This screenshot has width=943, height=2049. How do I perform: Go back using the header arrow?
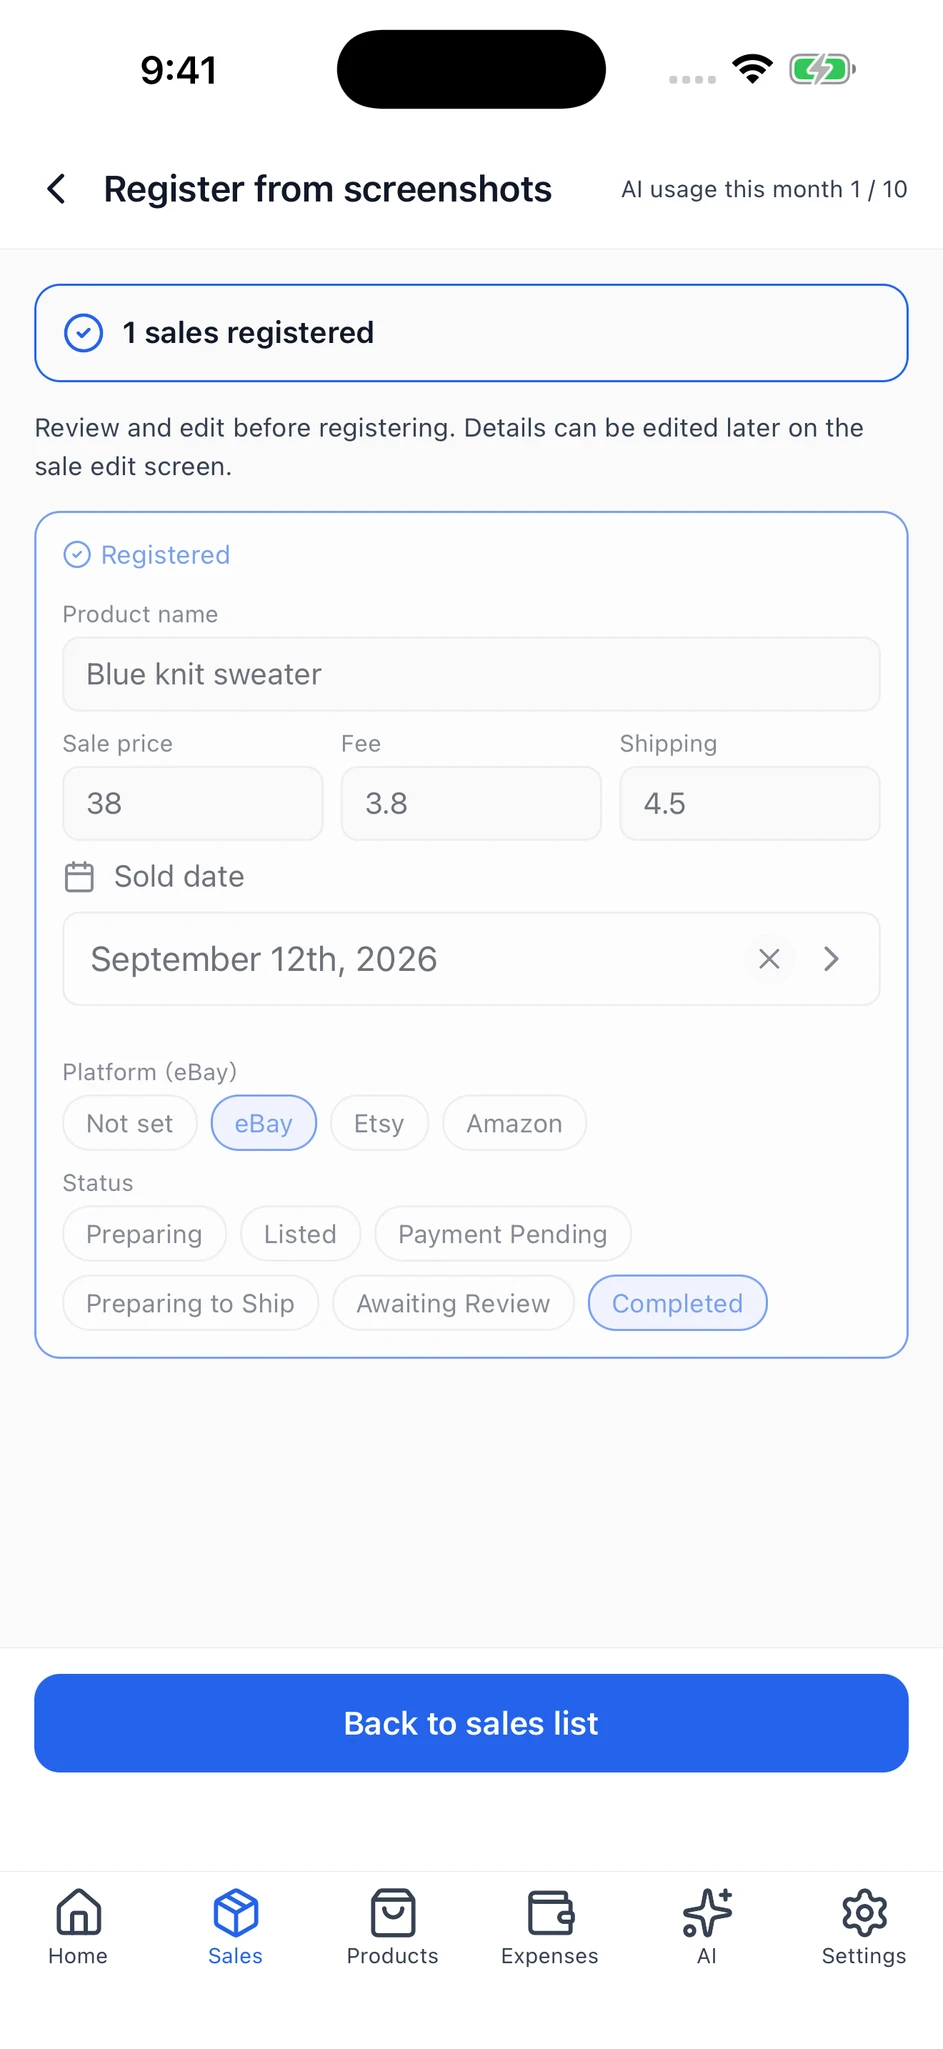coord(57,189)
